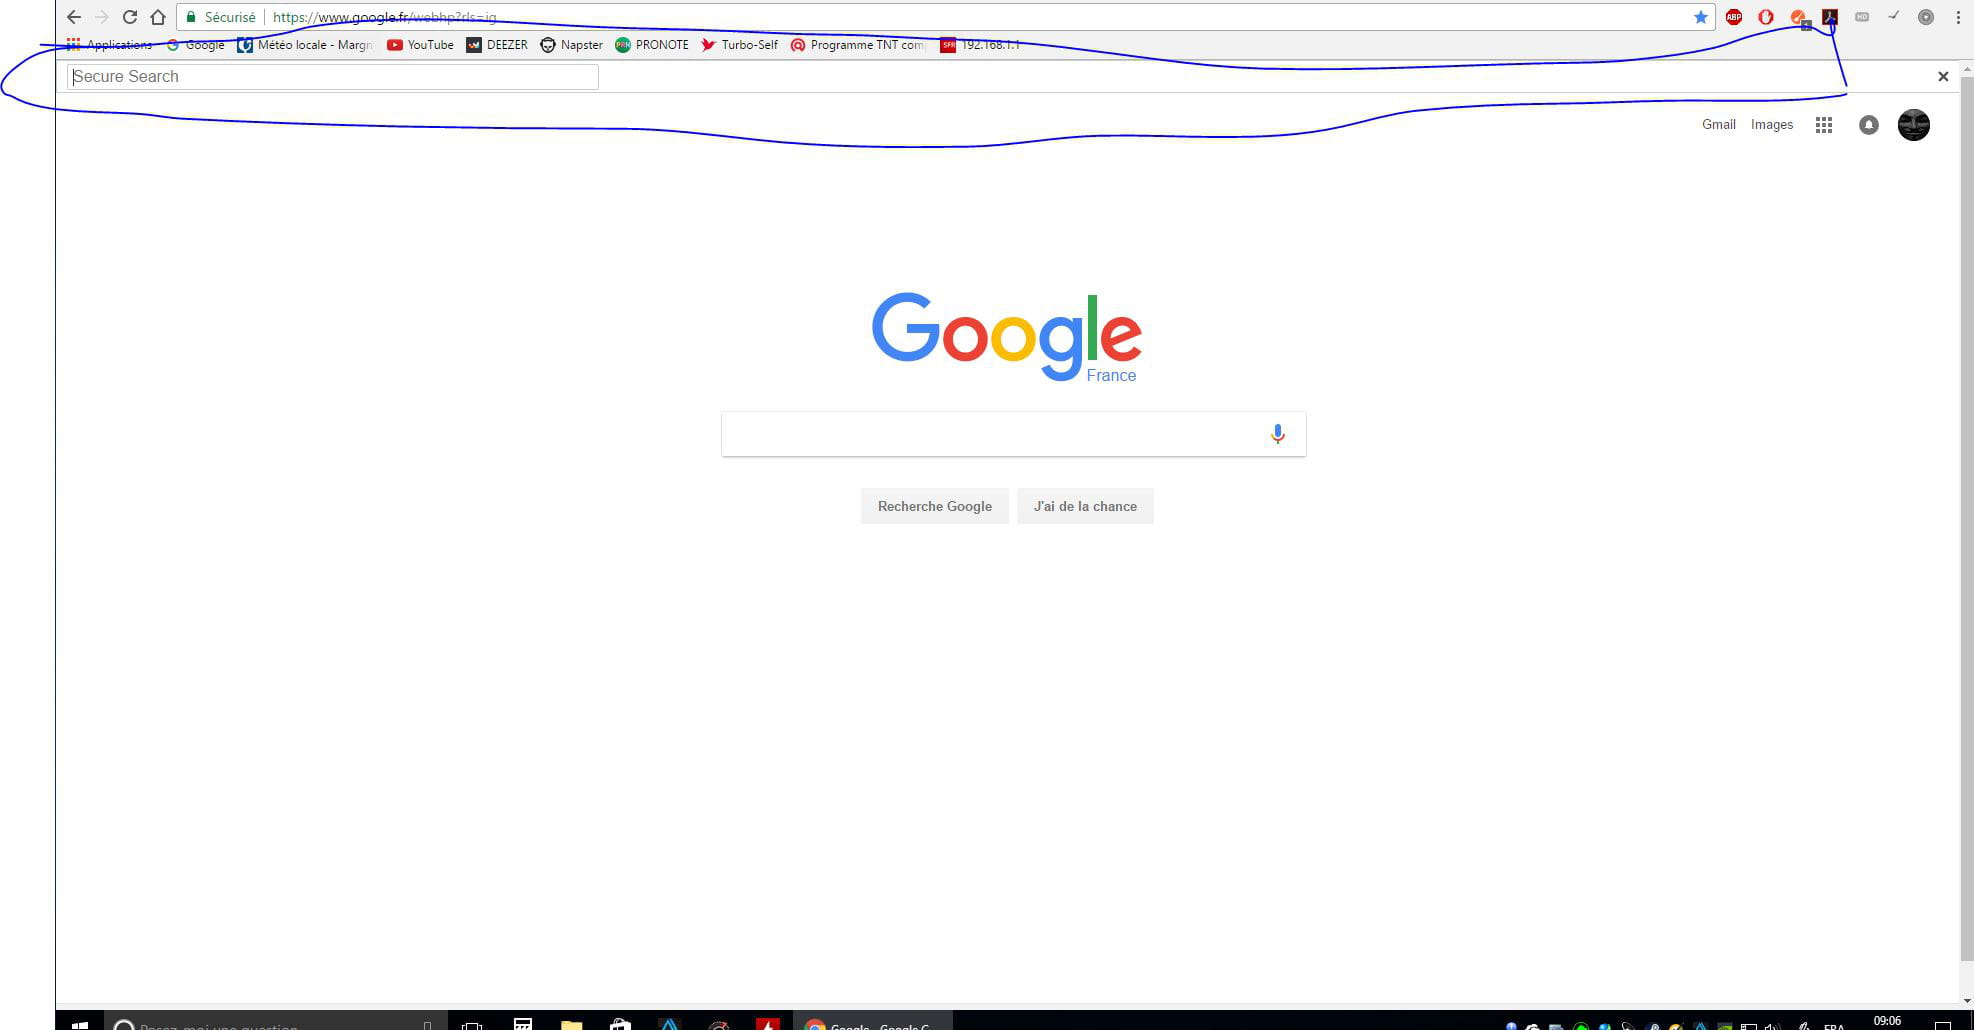Focus the Google search box
The height and width of the screenshot is (1030, 1974).
[x=1014, y=434]
